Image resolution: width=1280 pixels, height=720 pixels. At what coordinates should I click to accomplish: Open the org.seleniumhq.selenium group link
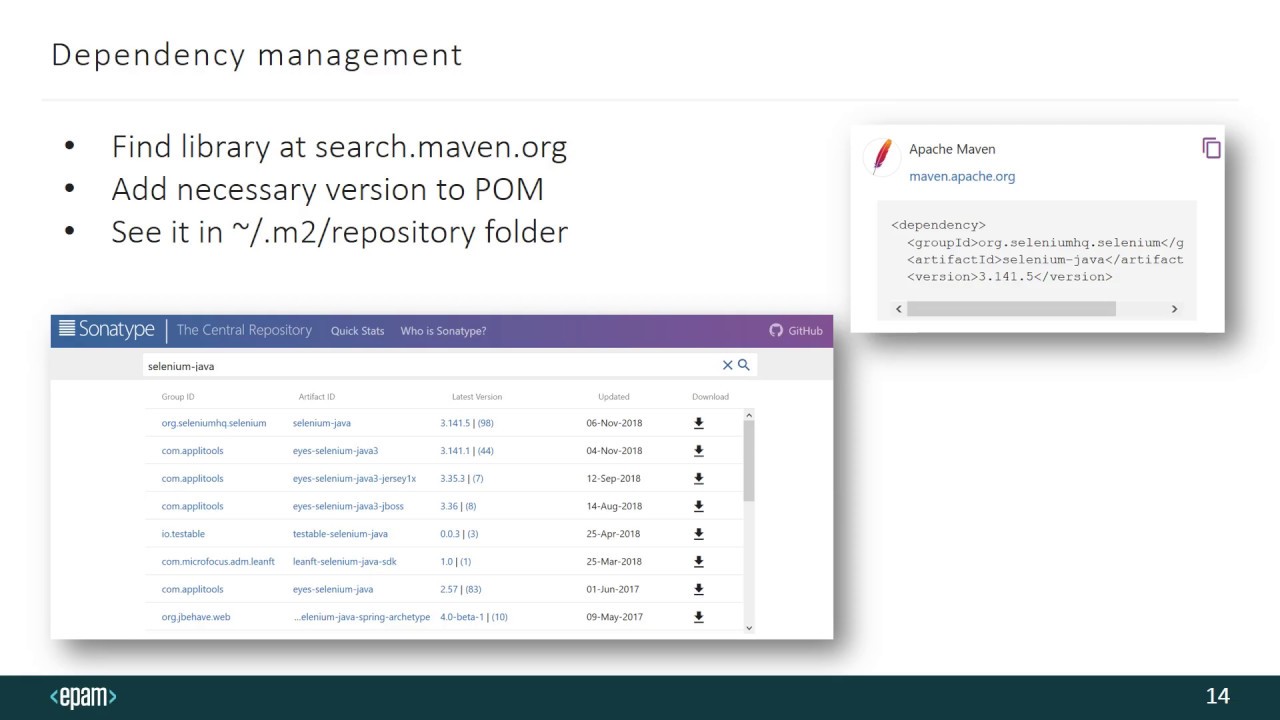[x=214, y=423]
